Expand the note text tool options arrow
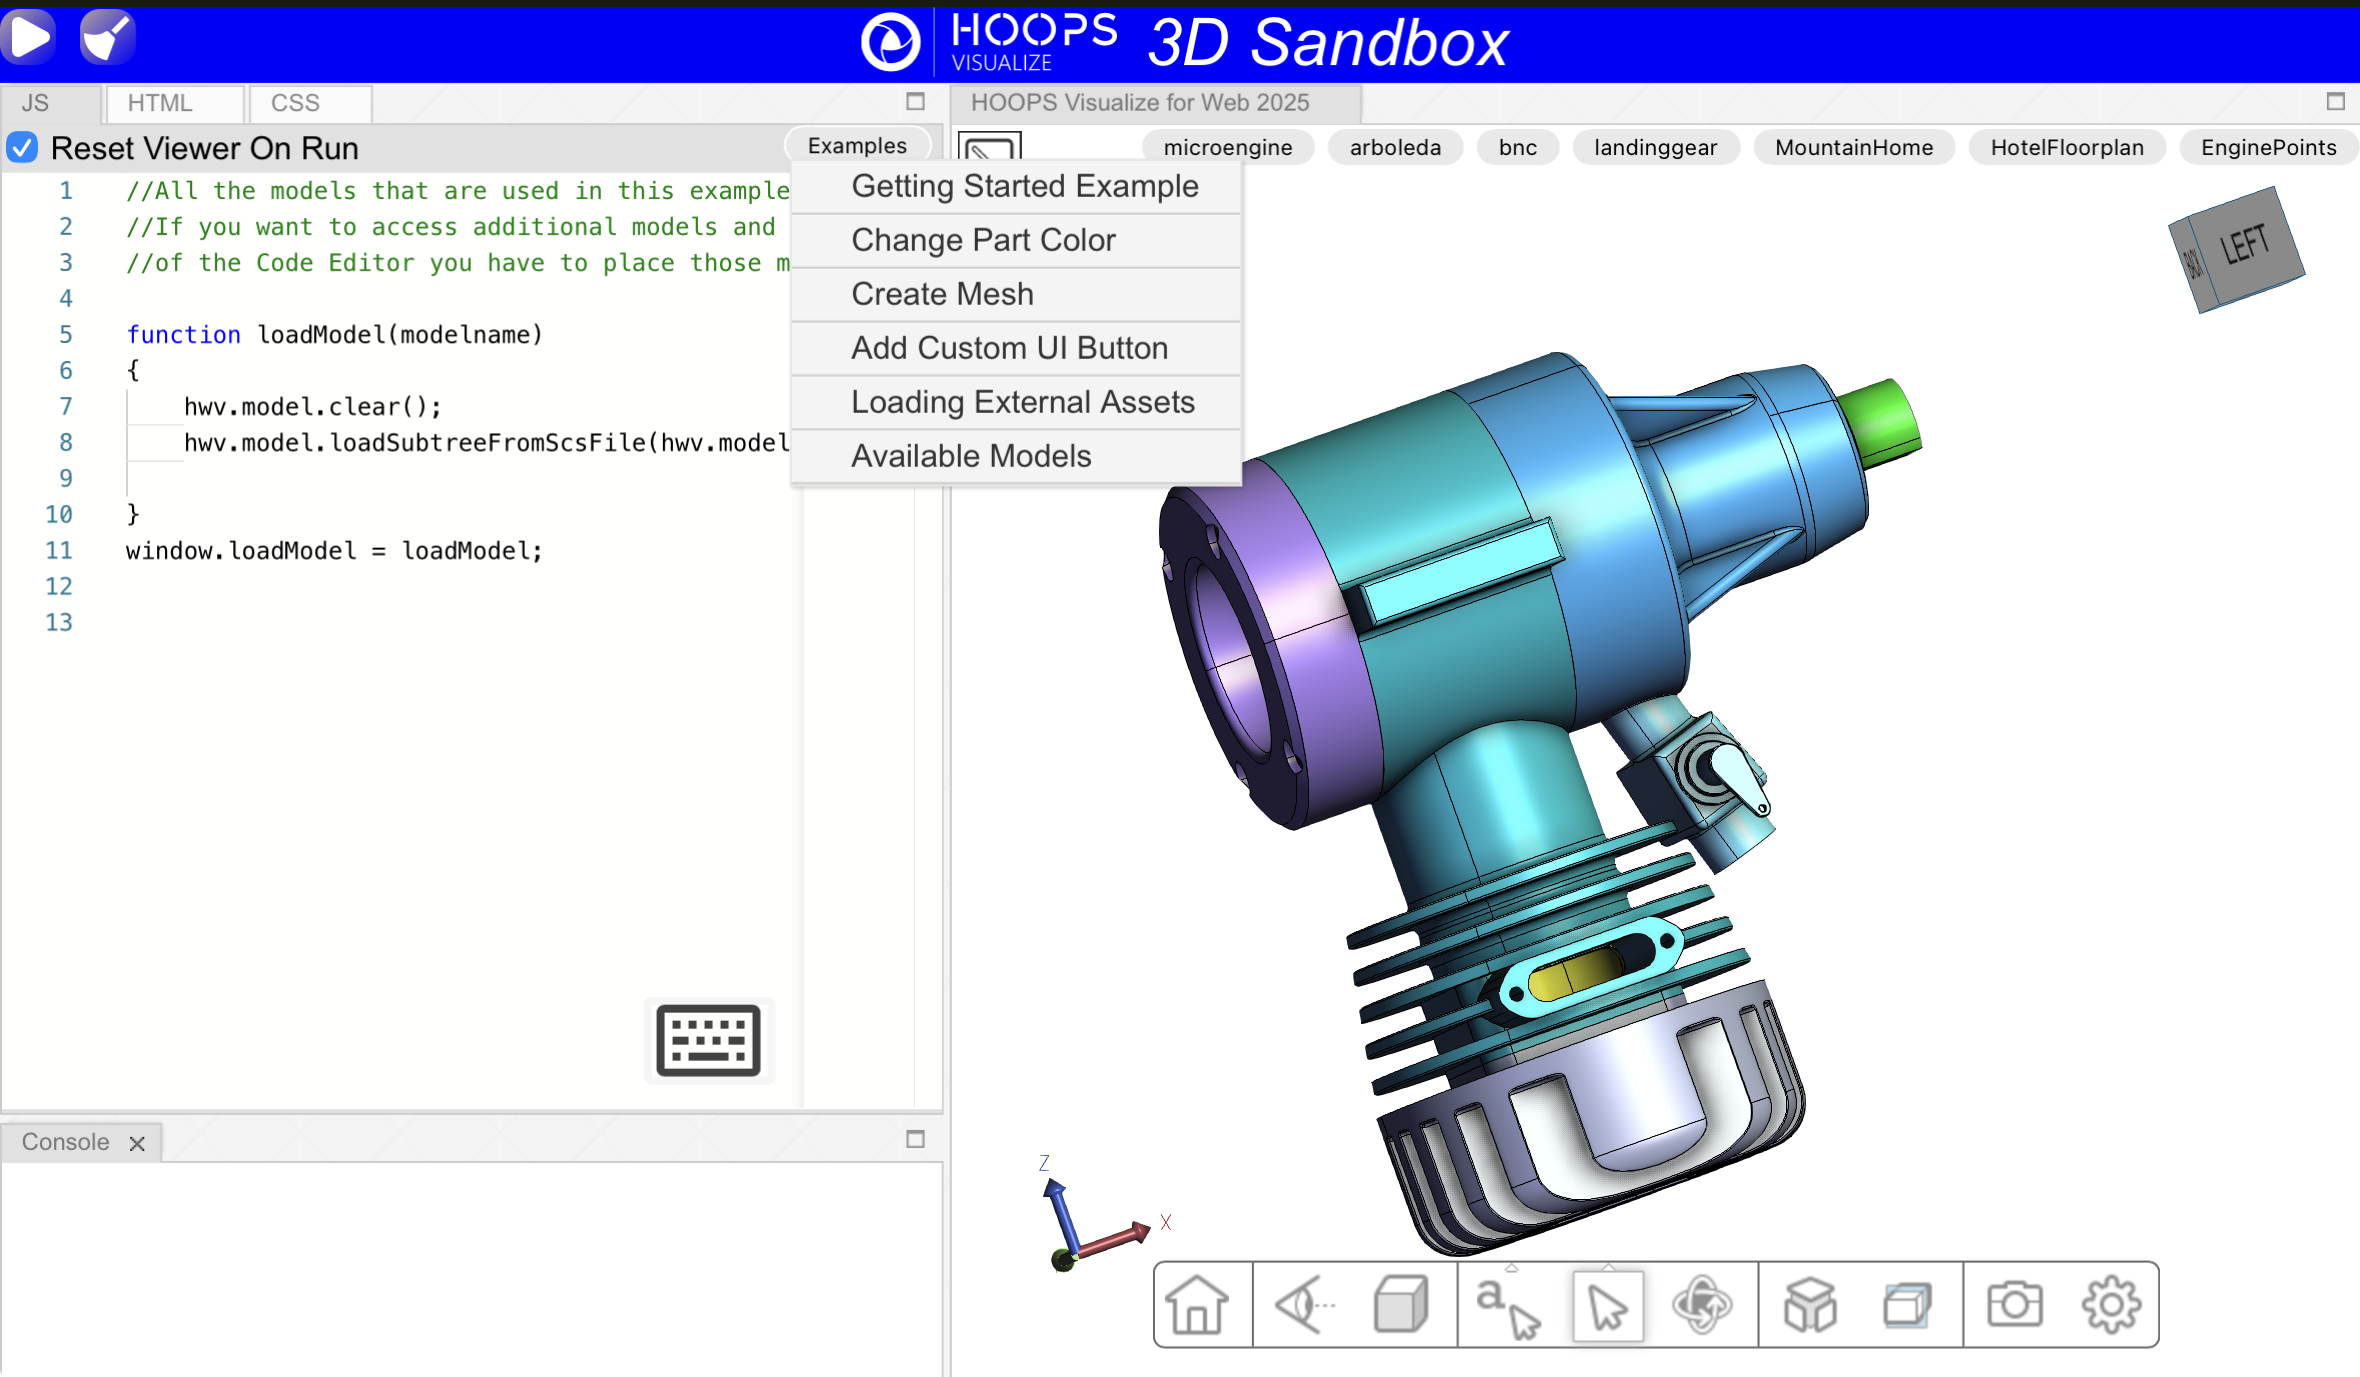Screen dimensions: 2360x1377 (x=1512, y=1268)
